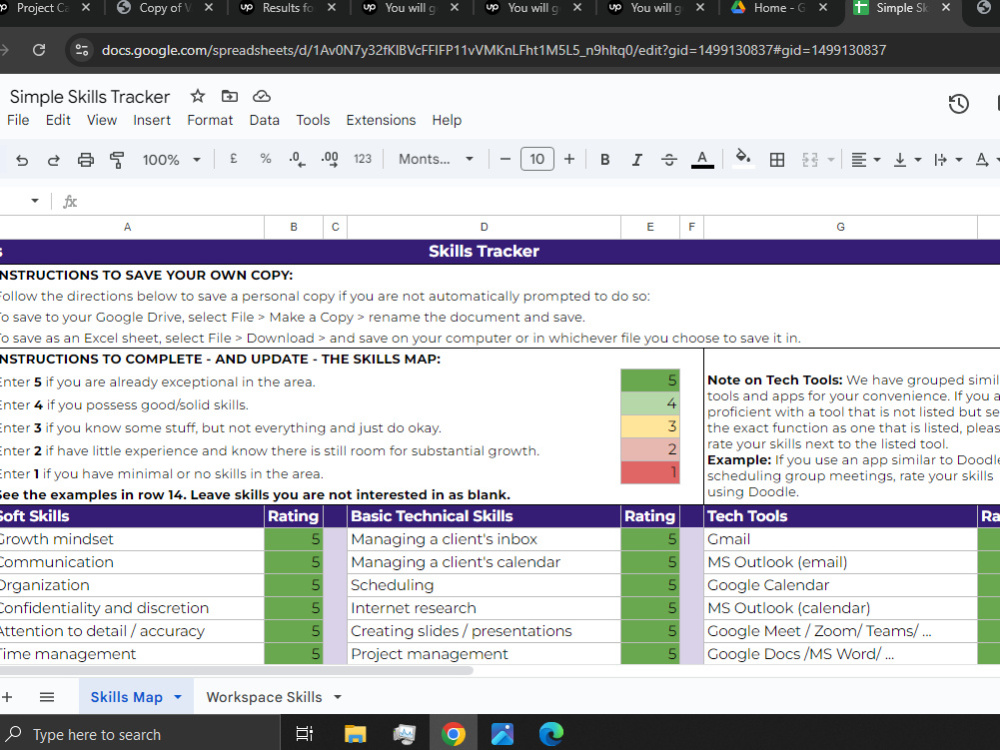This screenshot has height=750, width=1000.
Task: Open text wrapping dropdown
Action: tap(948, 160)
